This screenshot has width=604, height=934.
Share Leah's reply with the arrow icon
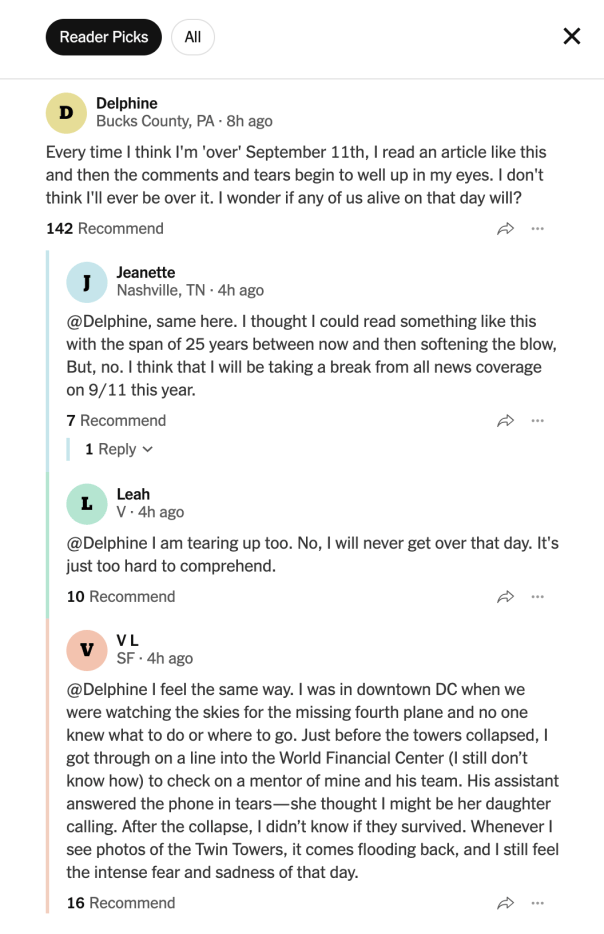pos(505,597)
